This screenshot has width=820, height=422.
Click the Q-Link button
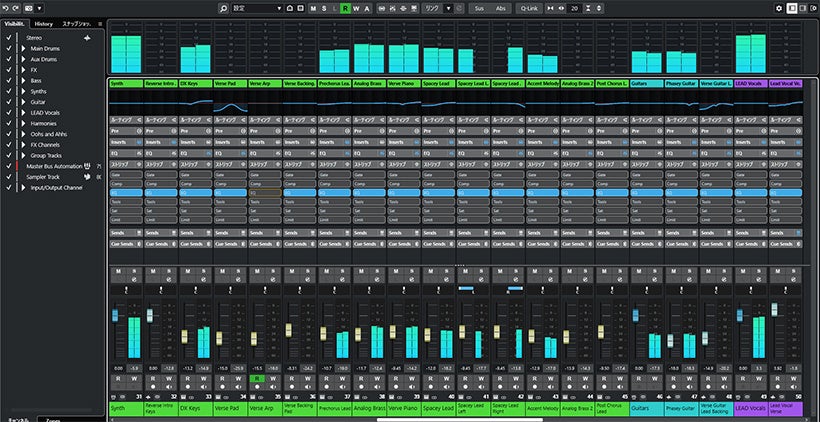[529, 8]
